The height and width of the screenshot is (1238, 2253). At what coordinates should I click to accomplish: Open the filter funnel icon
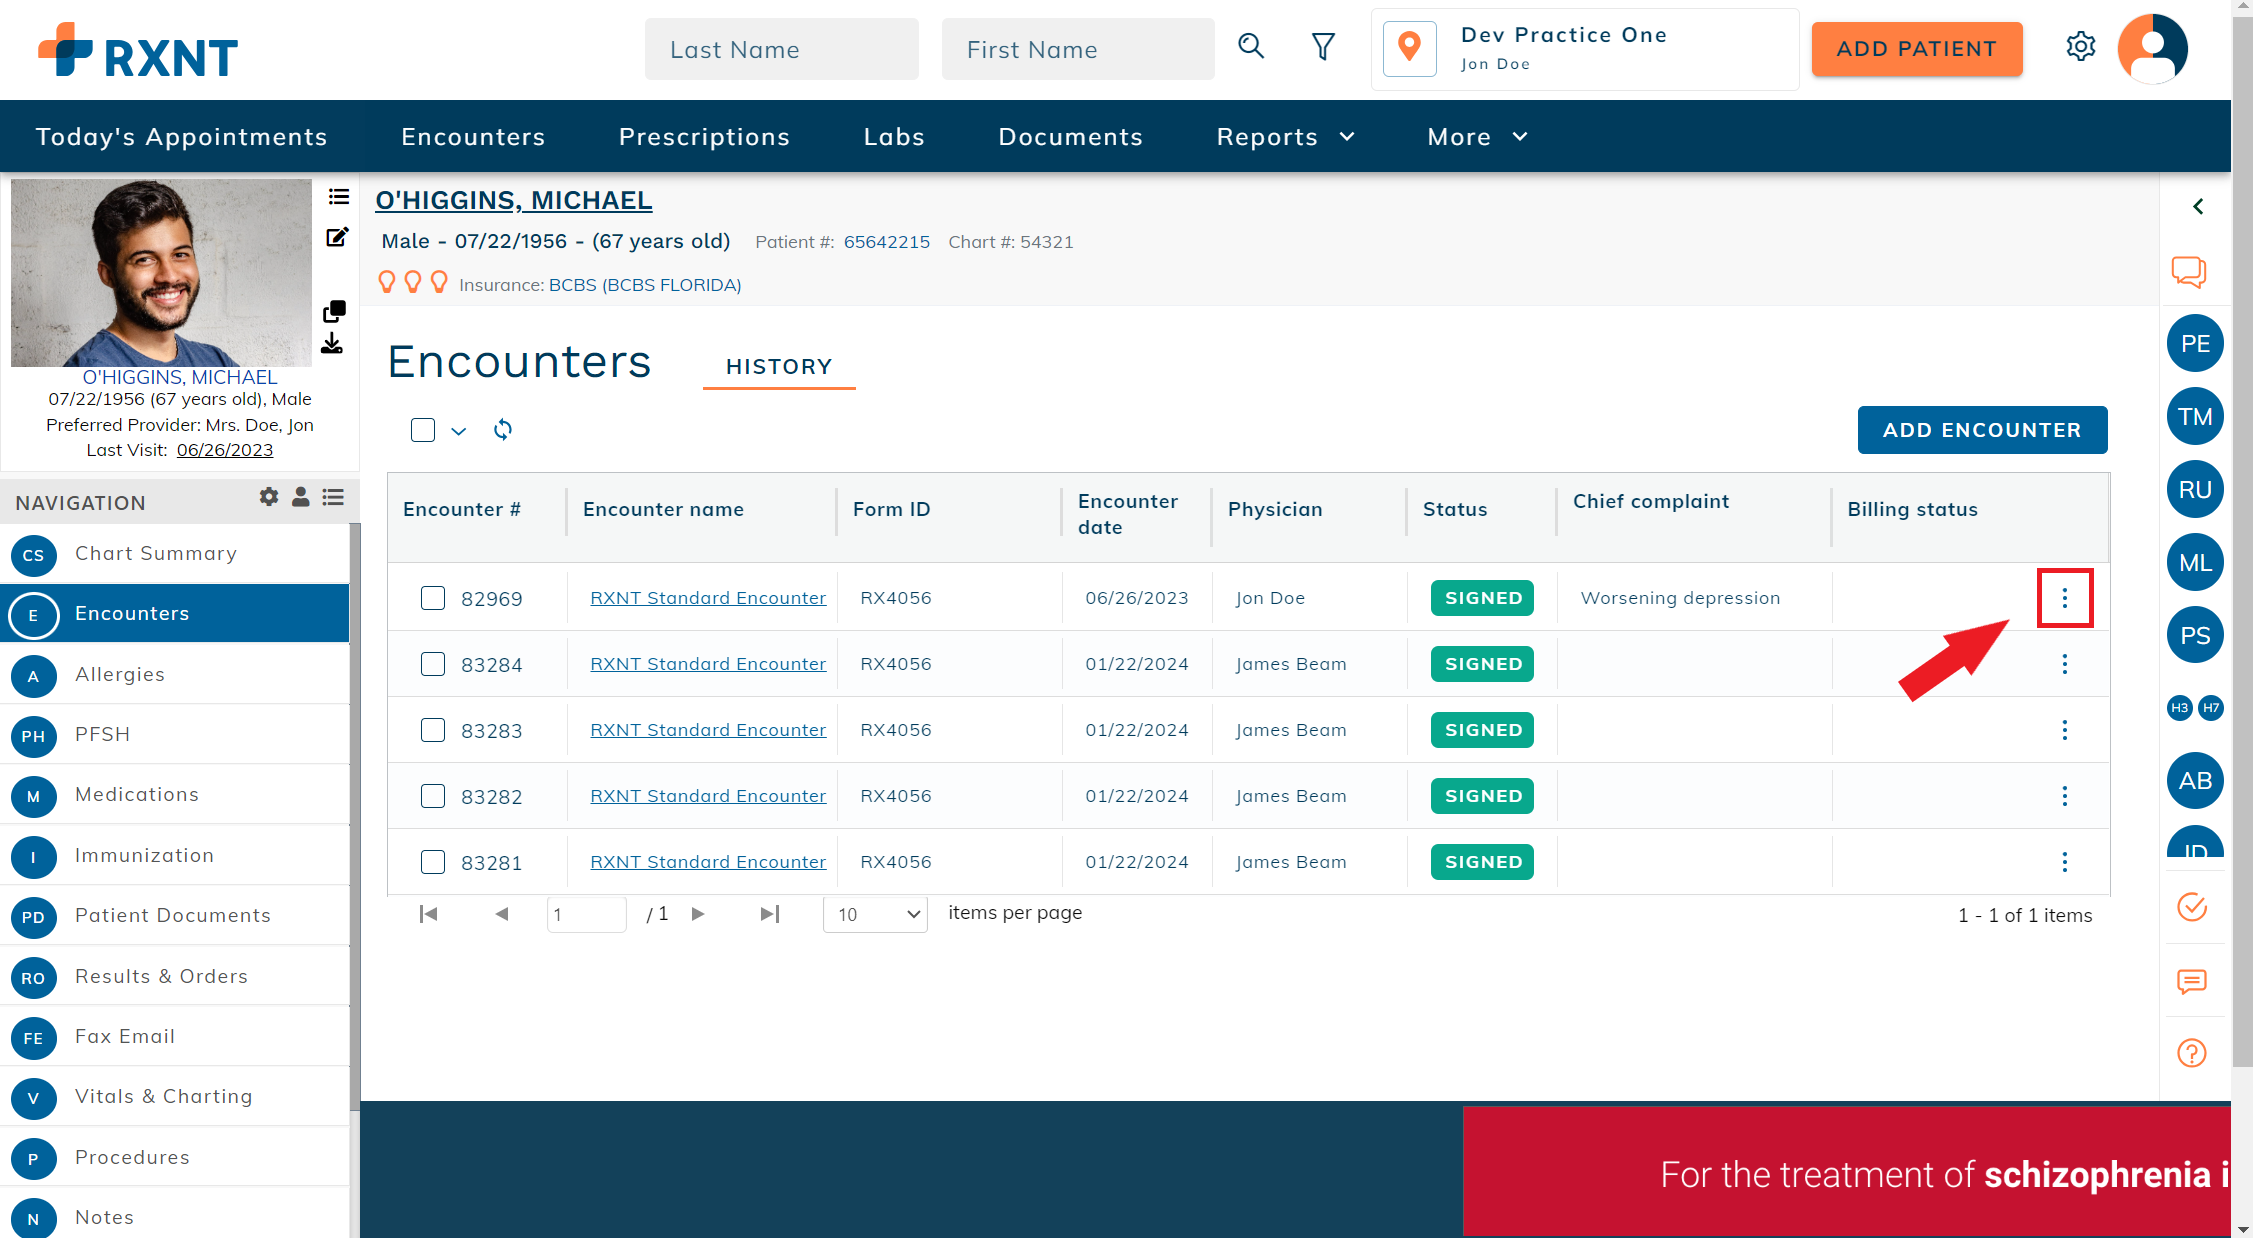[x=1323, y=47]
